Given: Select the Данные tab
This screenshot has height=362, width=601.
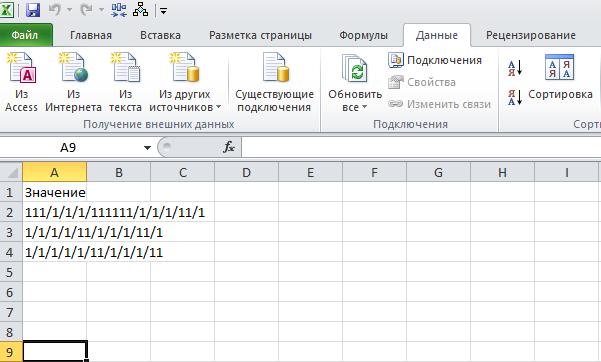Looking at the screenshot, I should (437, 35).
